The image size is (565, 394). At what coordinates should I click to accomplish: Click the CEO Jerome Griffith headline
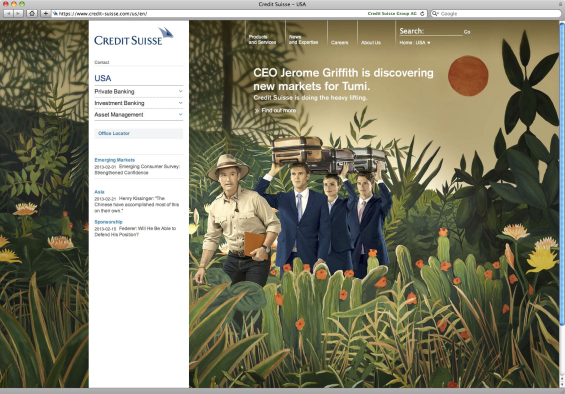[343, 79]
